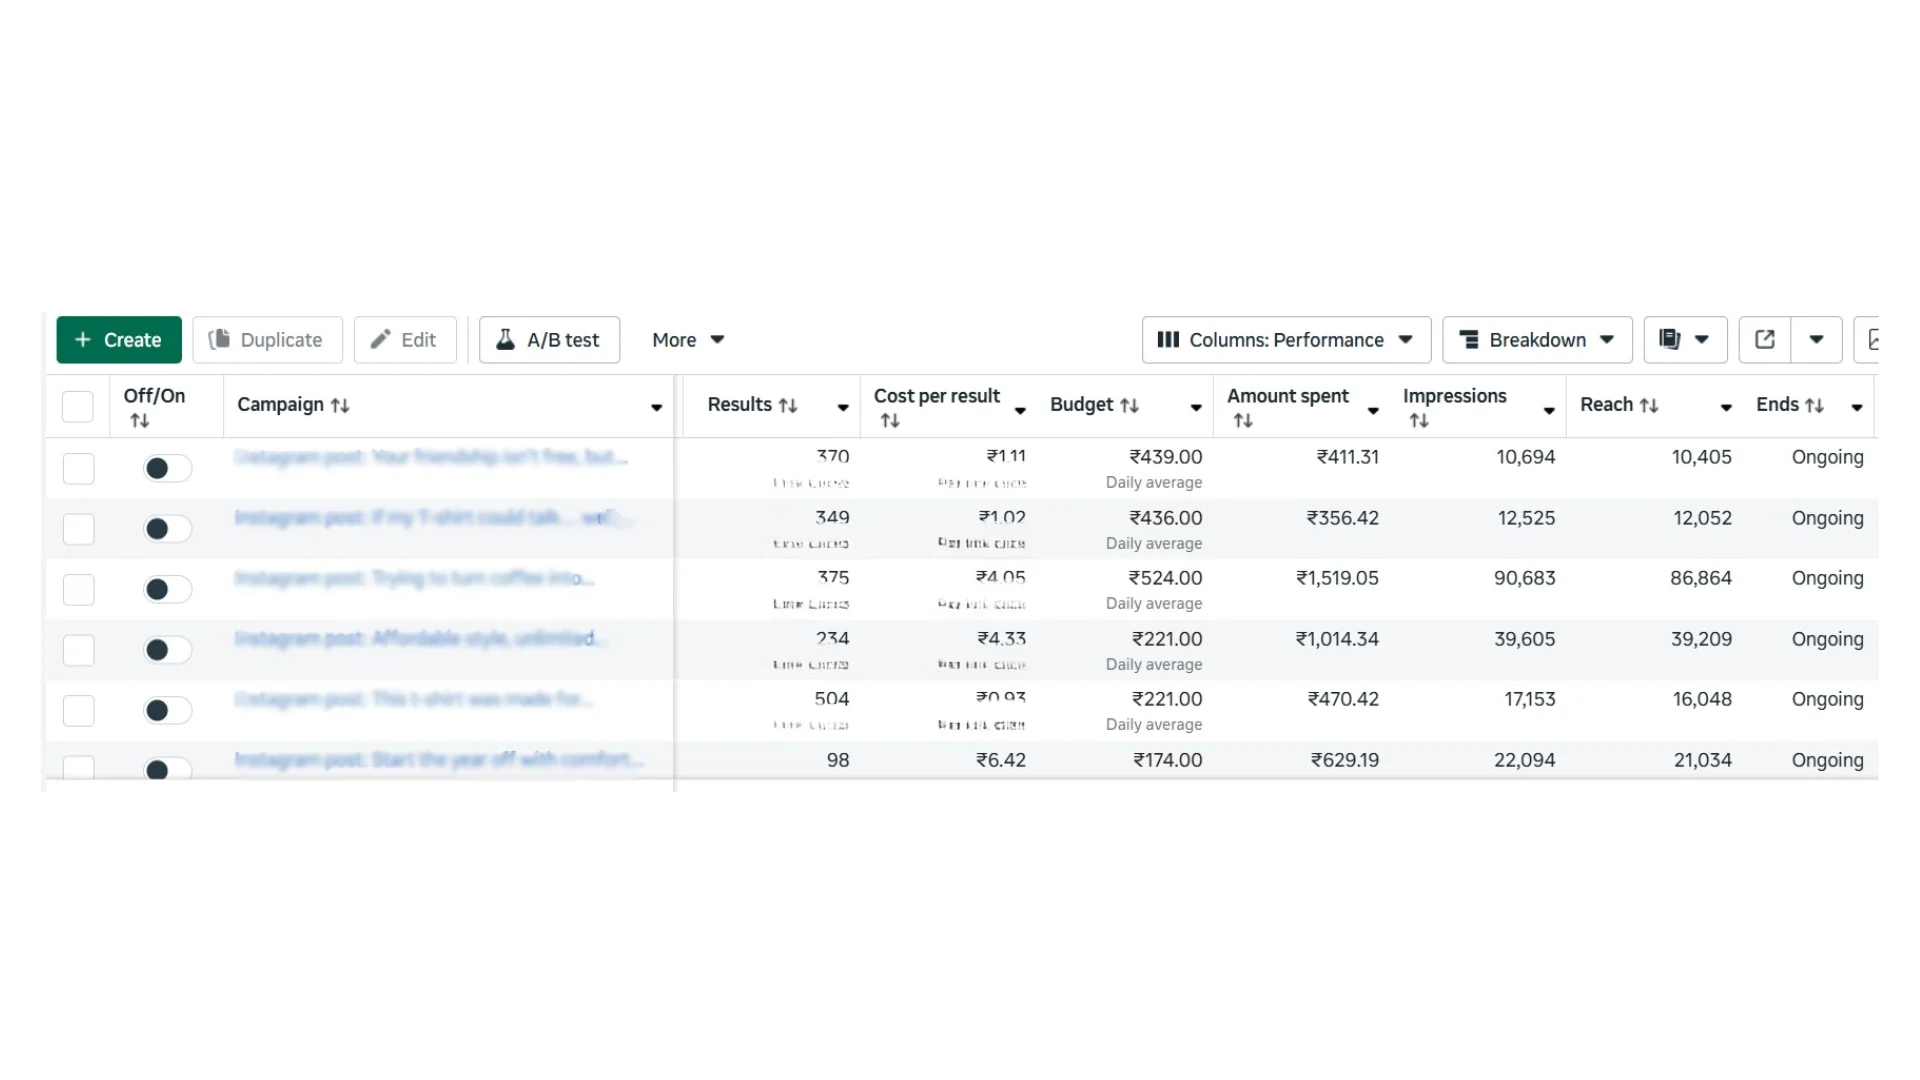The height and width of the screenshot is (1080, 1920).
Task: Sort by Cost per result
Action: click(890, 421)
